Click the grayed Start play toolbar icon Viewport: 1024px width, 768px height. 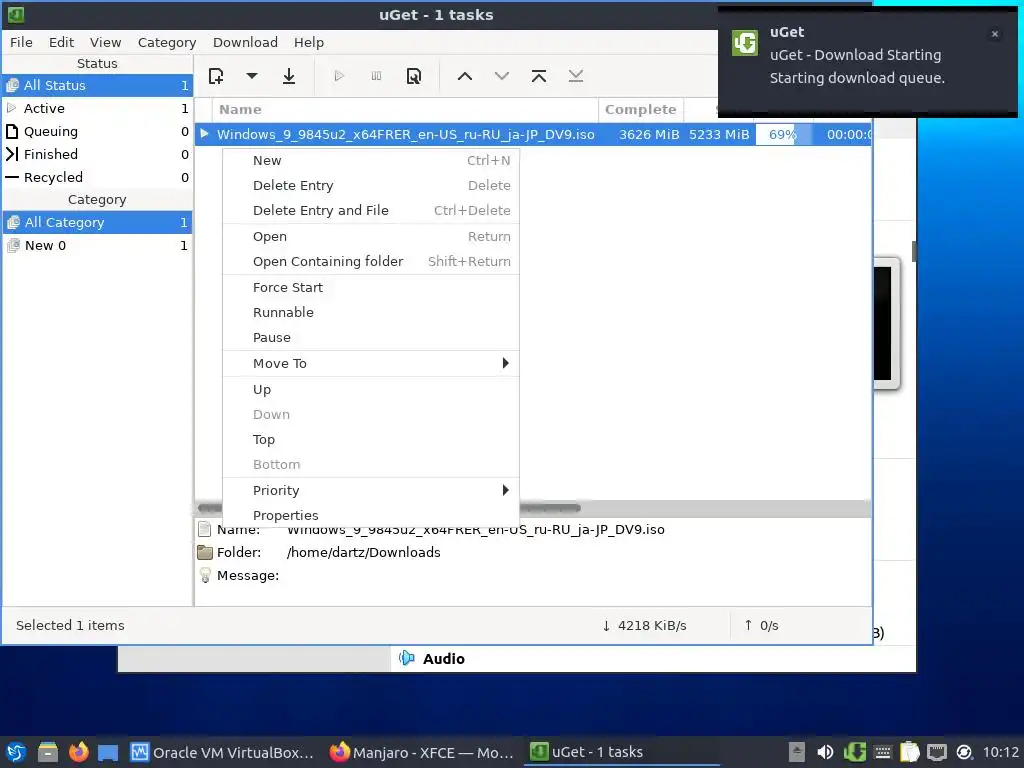coord(339,76)
